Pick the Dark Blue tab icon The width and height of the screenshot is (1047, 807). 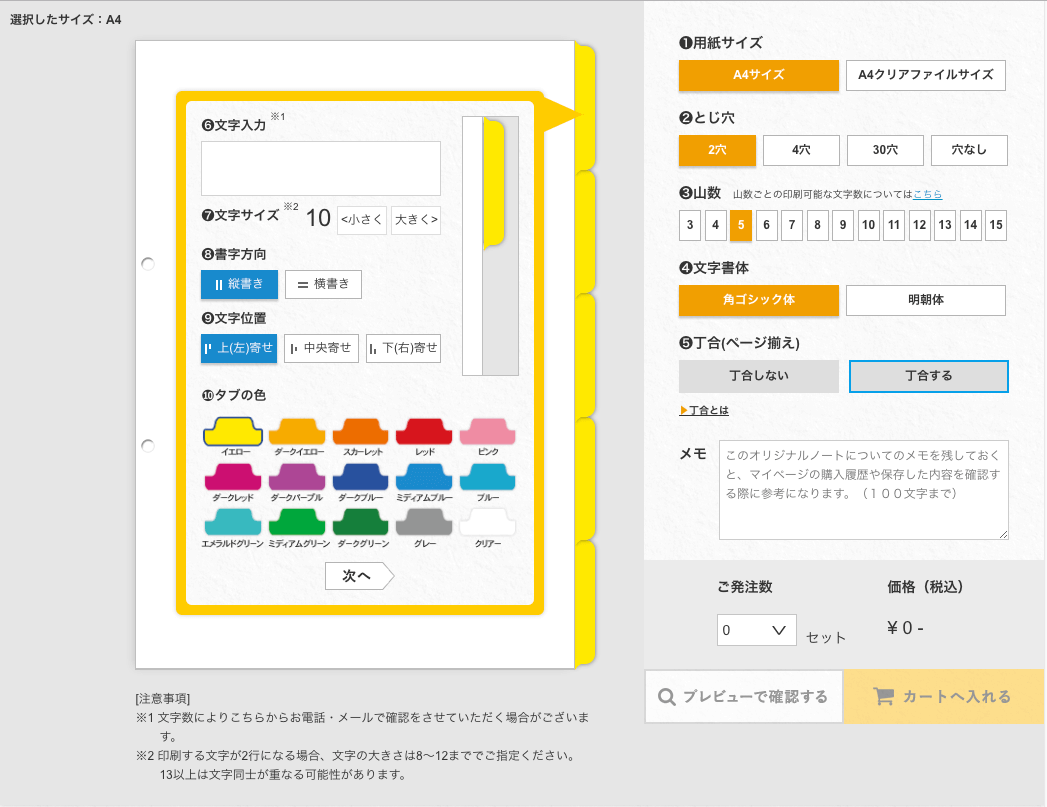coord(360,476)
